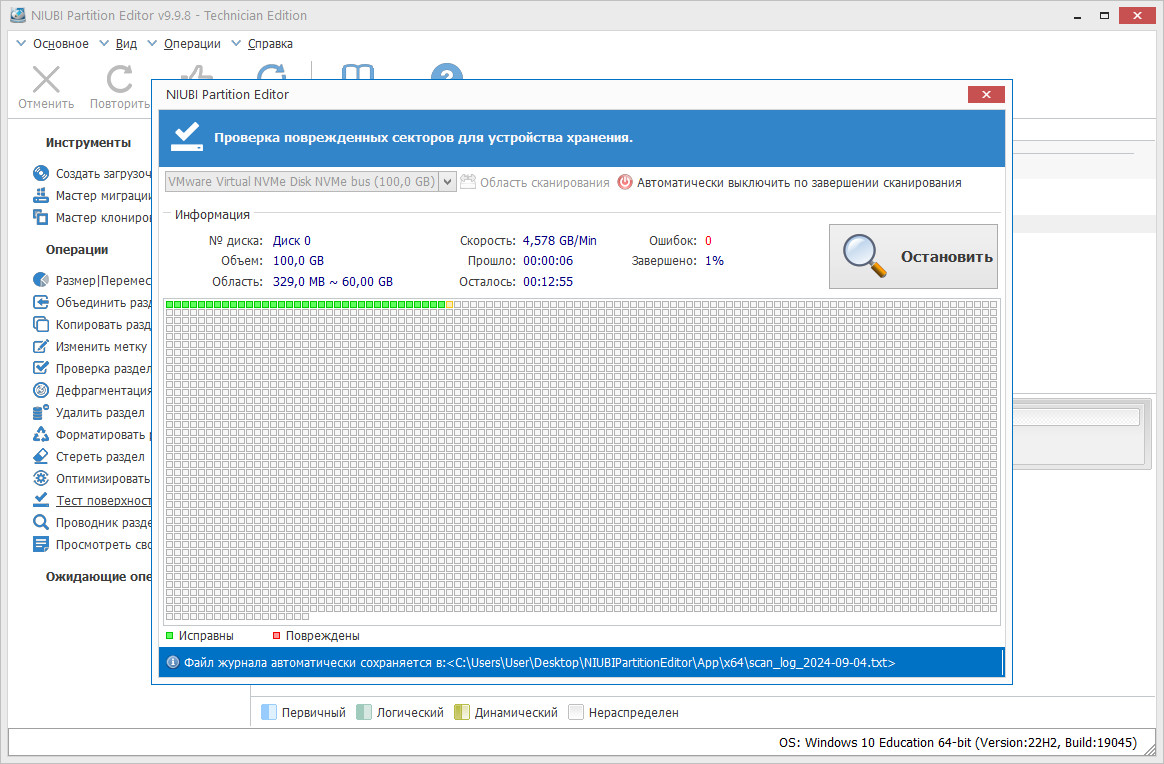This screenshot has height=764, width=1164.
Task: Click the red power auto-shutdown icon
Action: point(625,182)
